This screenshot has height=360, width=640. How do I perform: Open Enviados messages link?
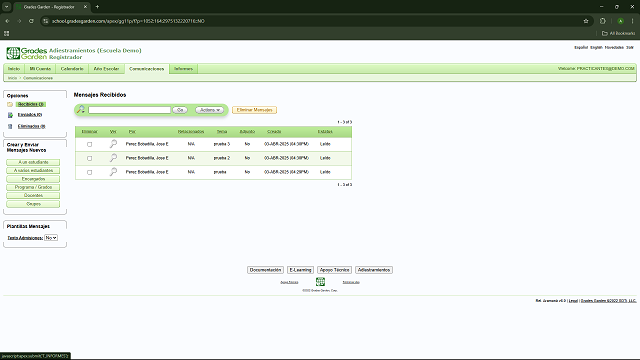click(x=30, y=115)
